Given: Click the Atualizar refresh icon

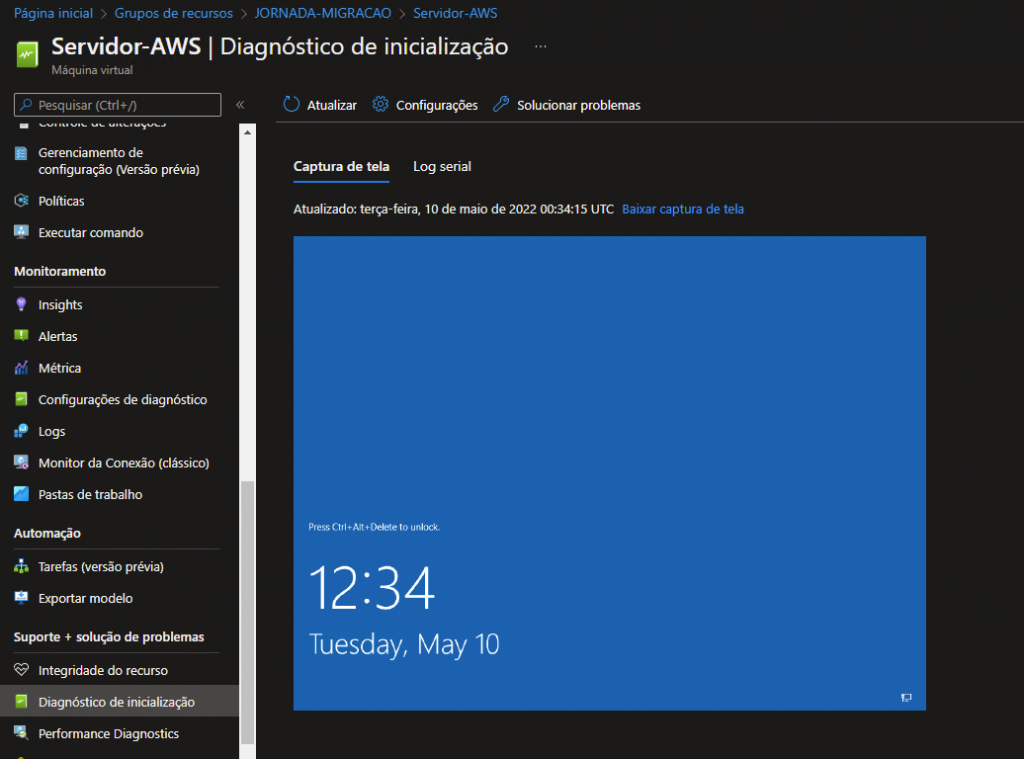Looking at the screenshot, I should coord(292,105).
